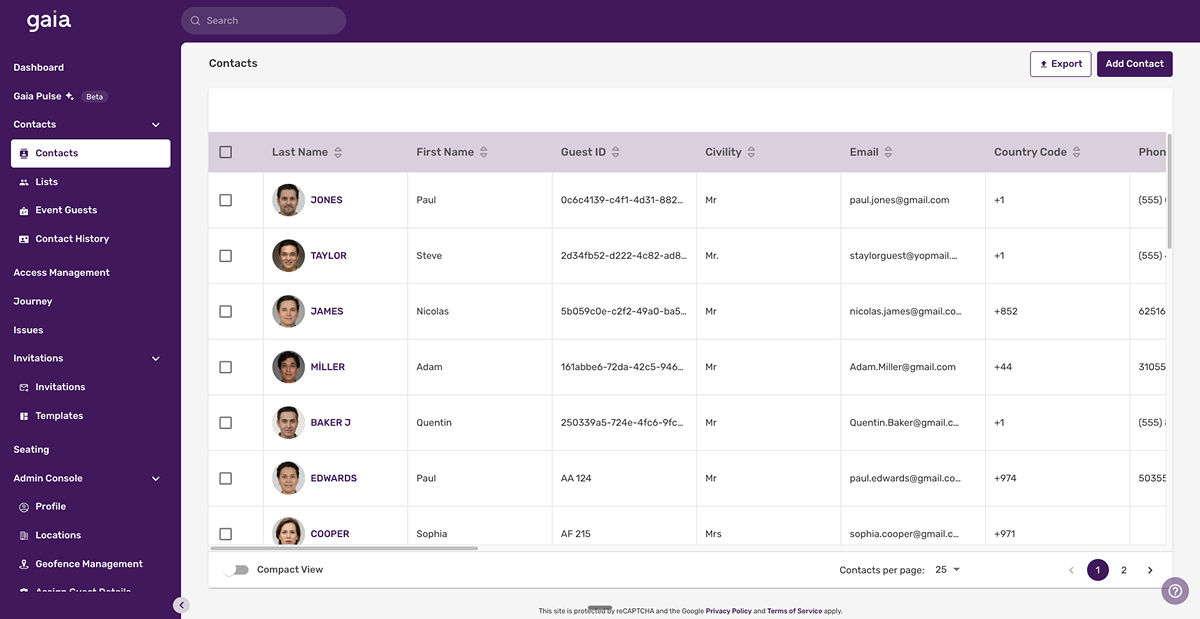Select the Contacts icon in the sidebar
The image size is (1200, 619).
tap(24, 152)
